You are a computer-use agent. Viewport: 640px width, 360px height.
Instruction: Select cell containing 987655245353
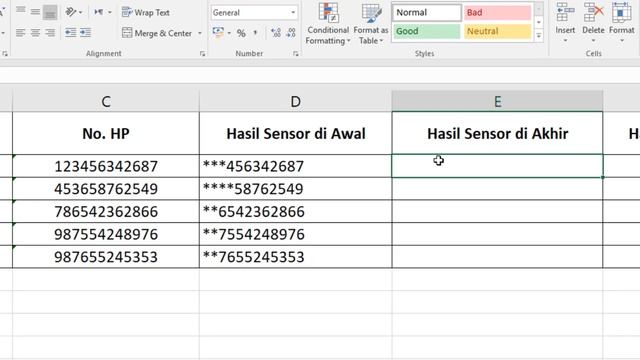pos(106,257)
